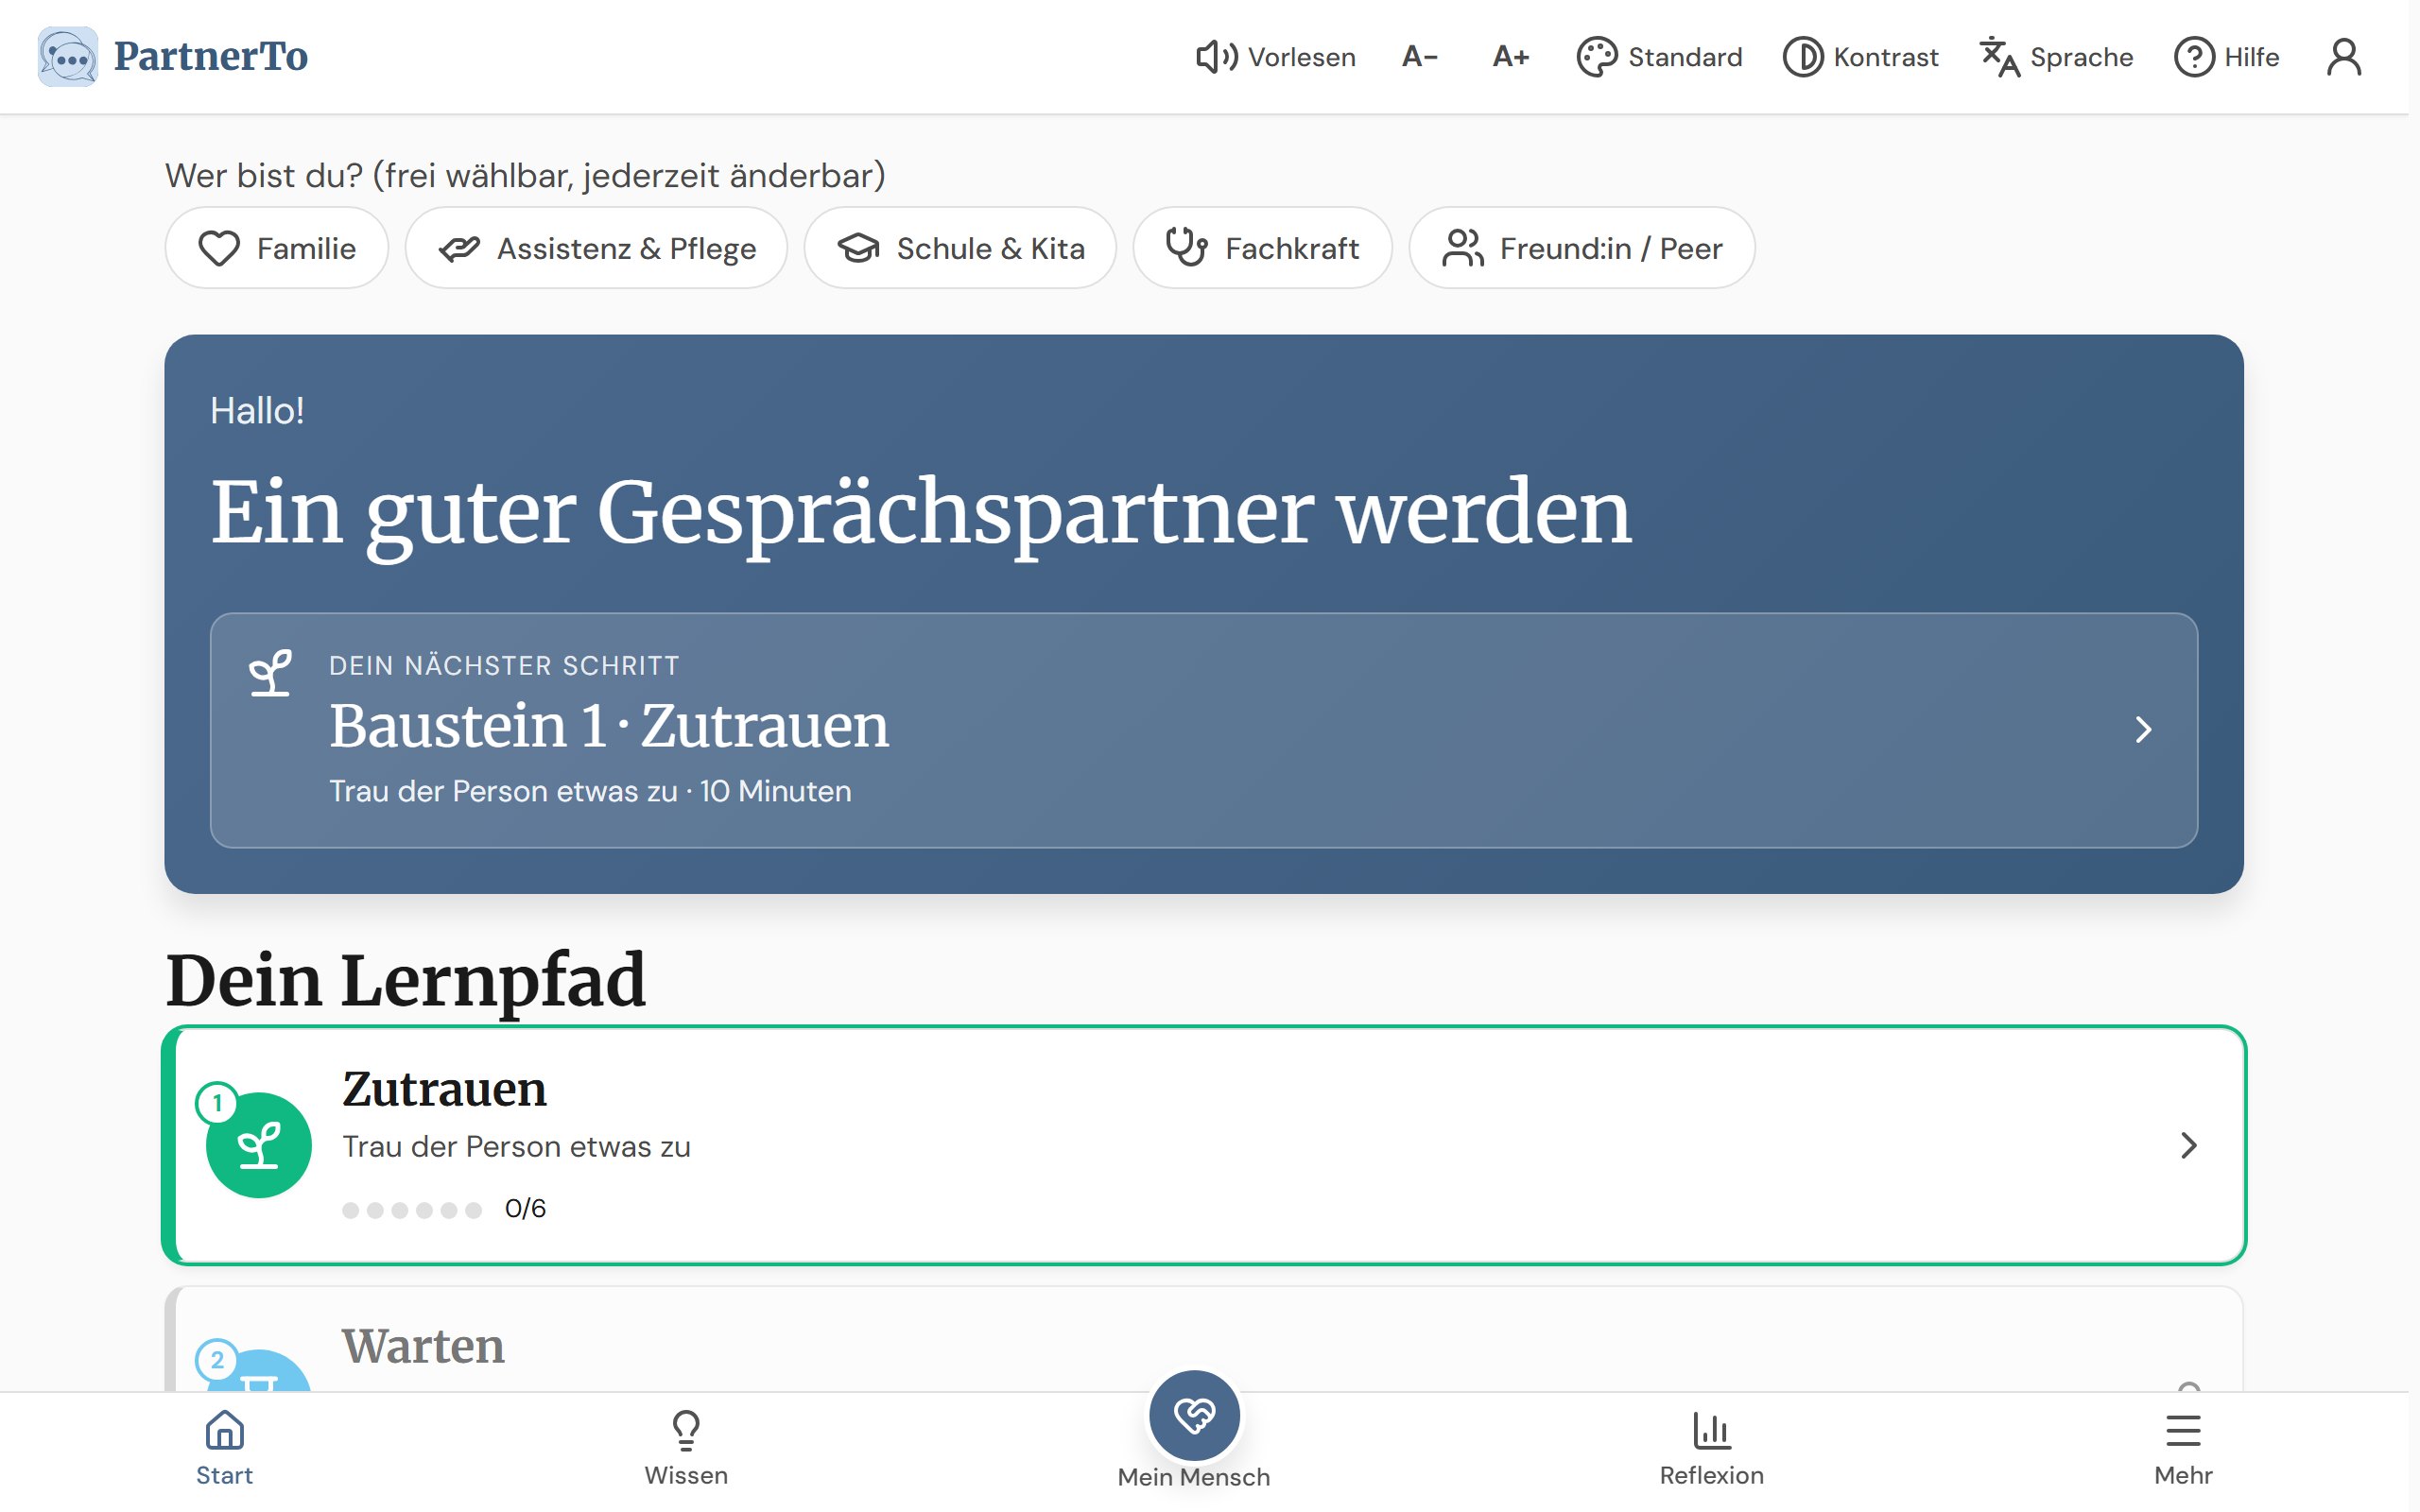
Task: Click the number 2 badge on Warten
Action: tap(217, 1360)
